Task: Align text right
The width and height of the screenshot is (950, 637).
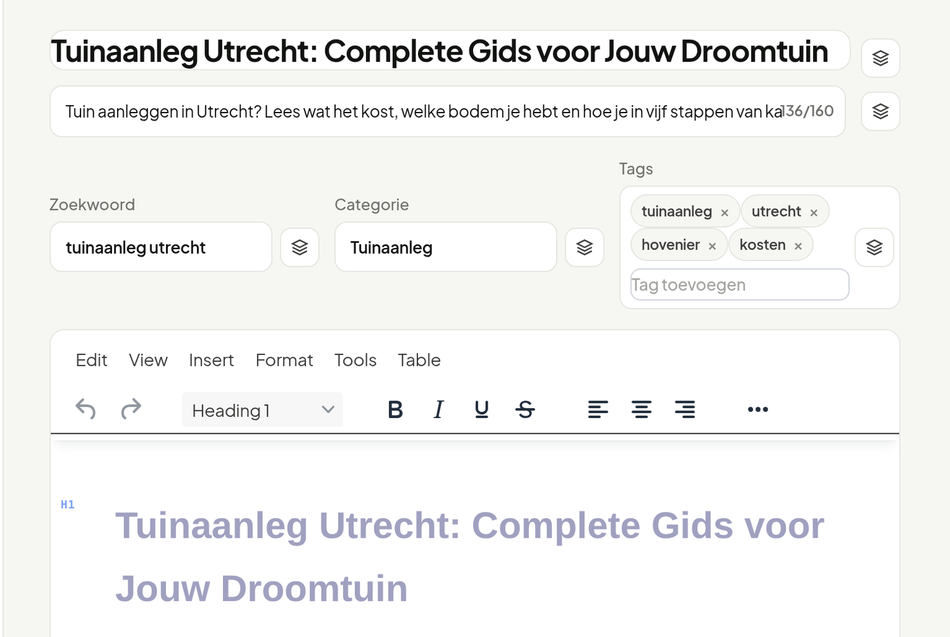Action: pyautogui.click(x=685, y=410)
